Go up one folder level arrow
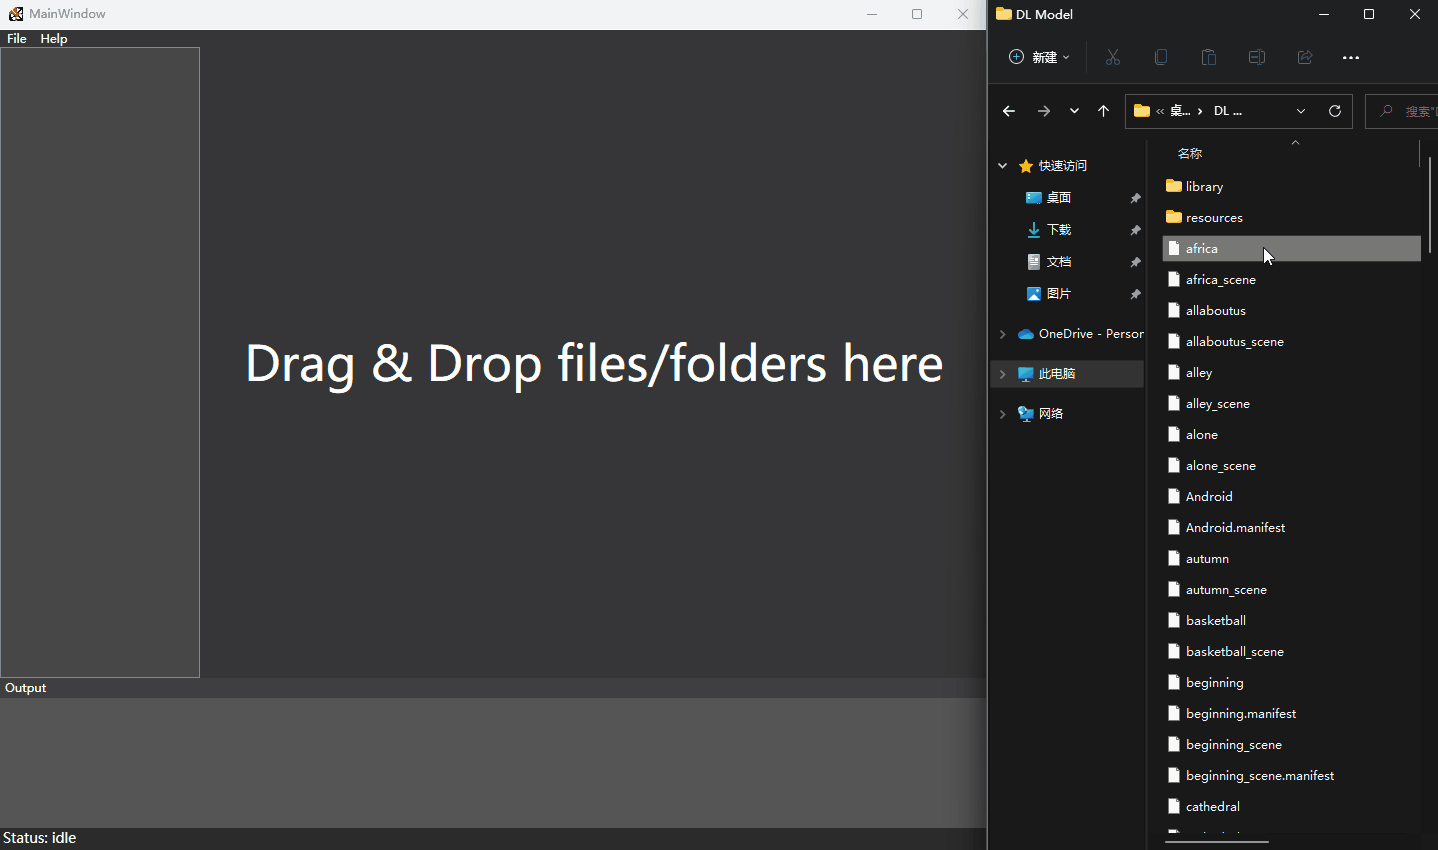The image size is (1438, 850). coord(1104,111)
